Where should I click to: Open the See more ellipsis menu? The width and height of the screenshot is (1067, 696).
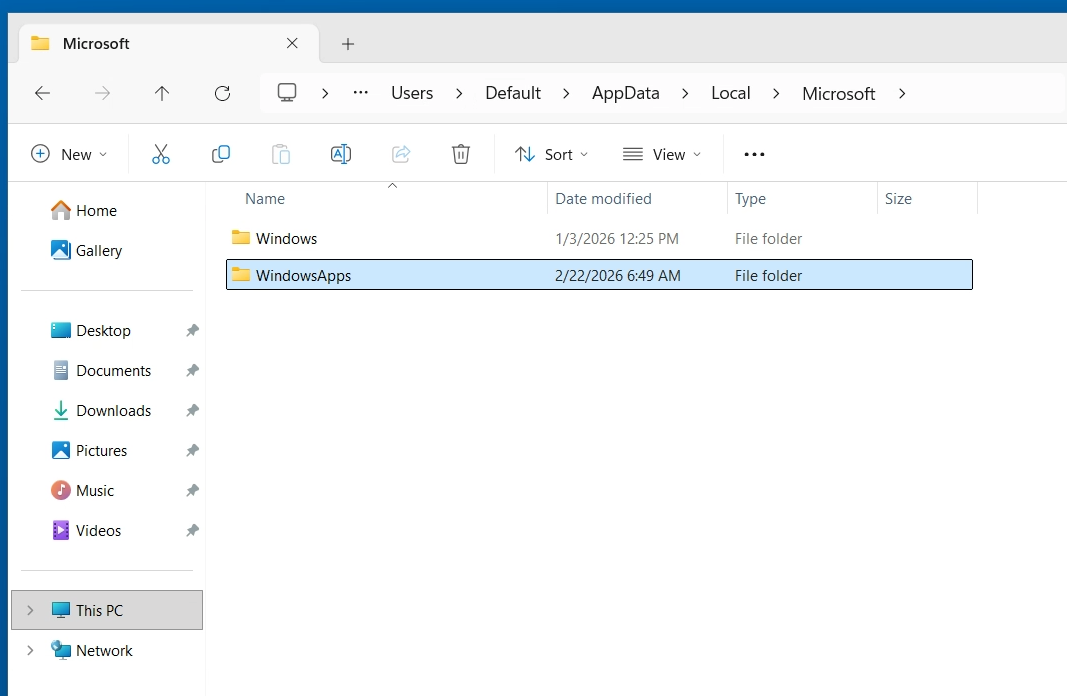754,154
